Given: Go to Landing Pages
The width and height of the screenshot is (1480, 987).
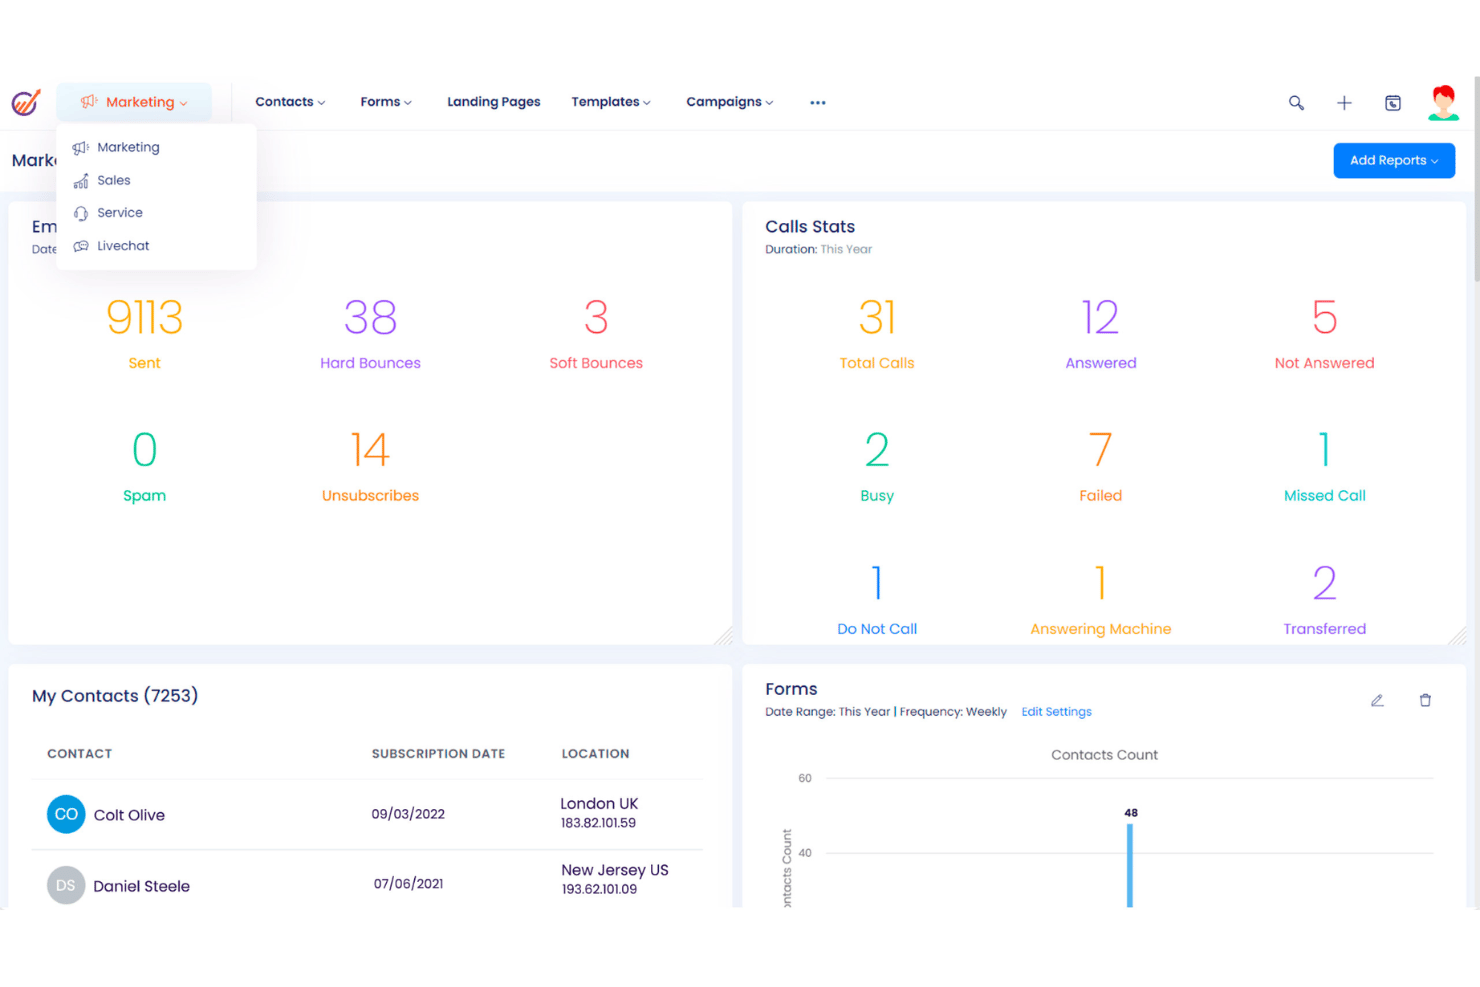Looking at the screenshot, I should tap(493, 102).
